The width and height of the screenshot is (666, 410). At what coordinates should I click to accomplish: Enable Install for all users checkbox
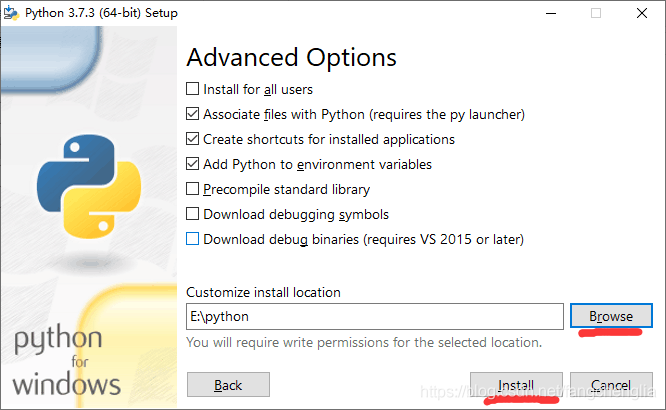192,89
